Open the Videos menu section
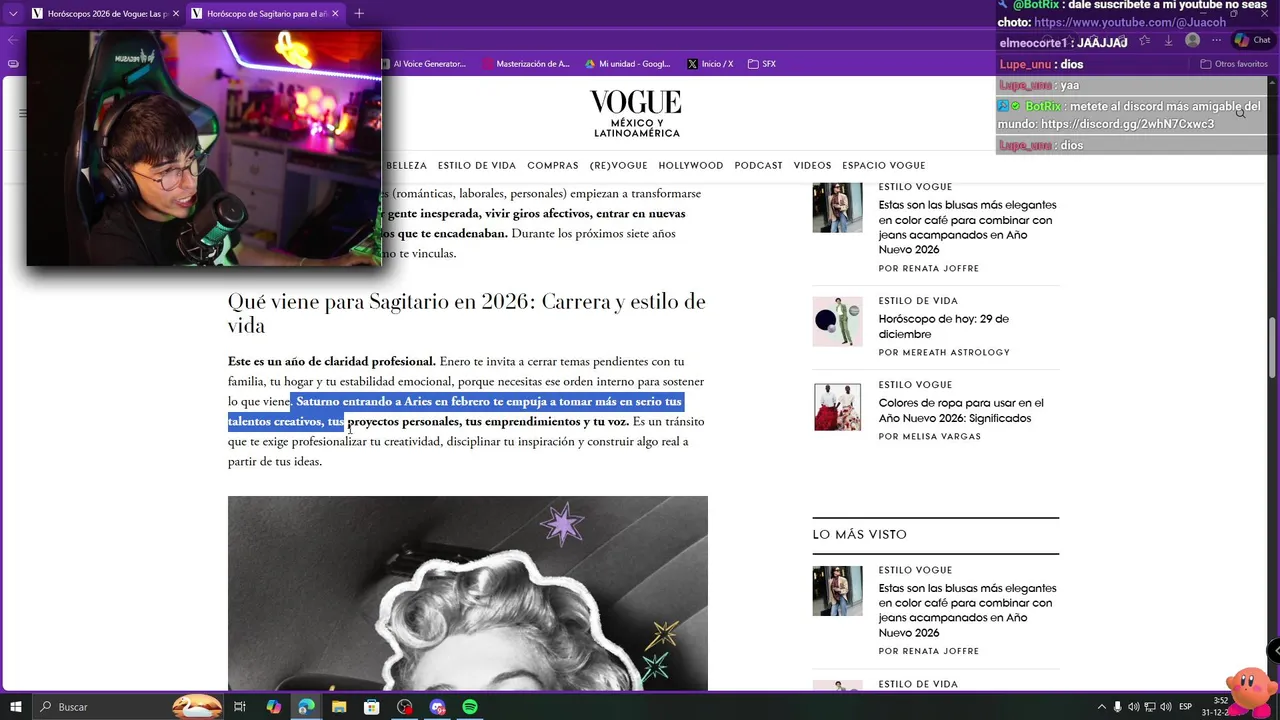This screenshot has width=1280, height=720. coord(812,166)
